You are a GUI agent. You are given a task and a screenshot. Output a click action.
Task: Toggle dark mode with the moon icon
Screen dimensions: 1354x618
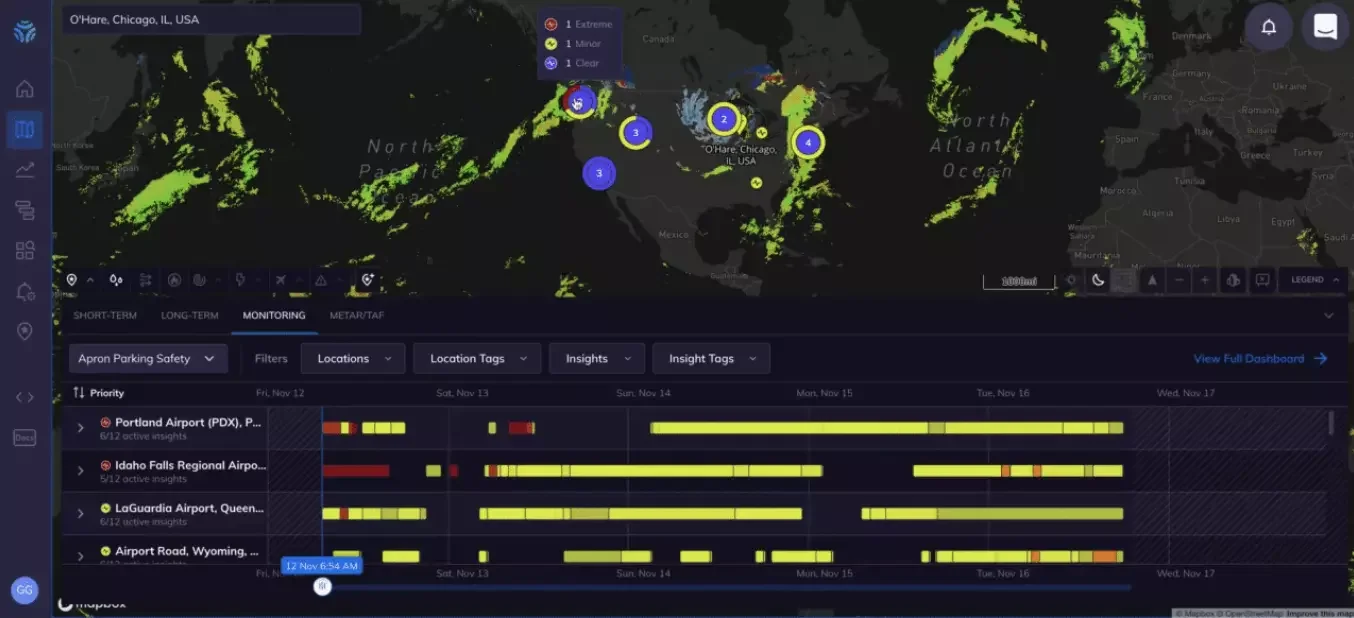tap(1097, 280)
